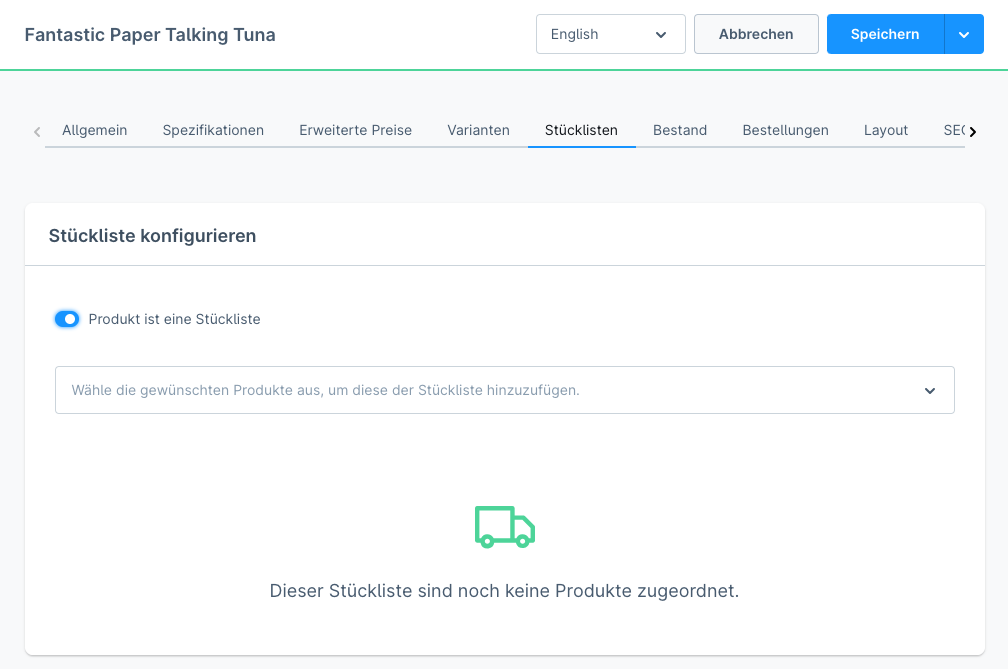Click the right tab-scroll arrow
Image resolution: width=1008 pixels, height=669 pixels.
click(973, 132)
